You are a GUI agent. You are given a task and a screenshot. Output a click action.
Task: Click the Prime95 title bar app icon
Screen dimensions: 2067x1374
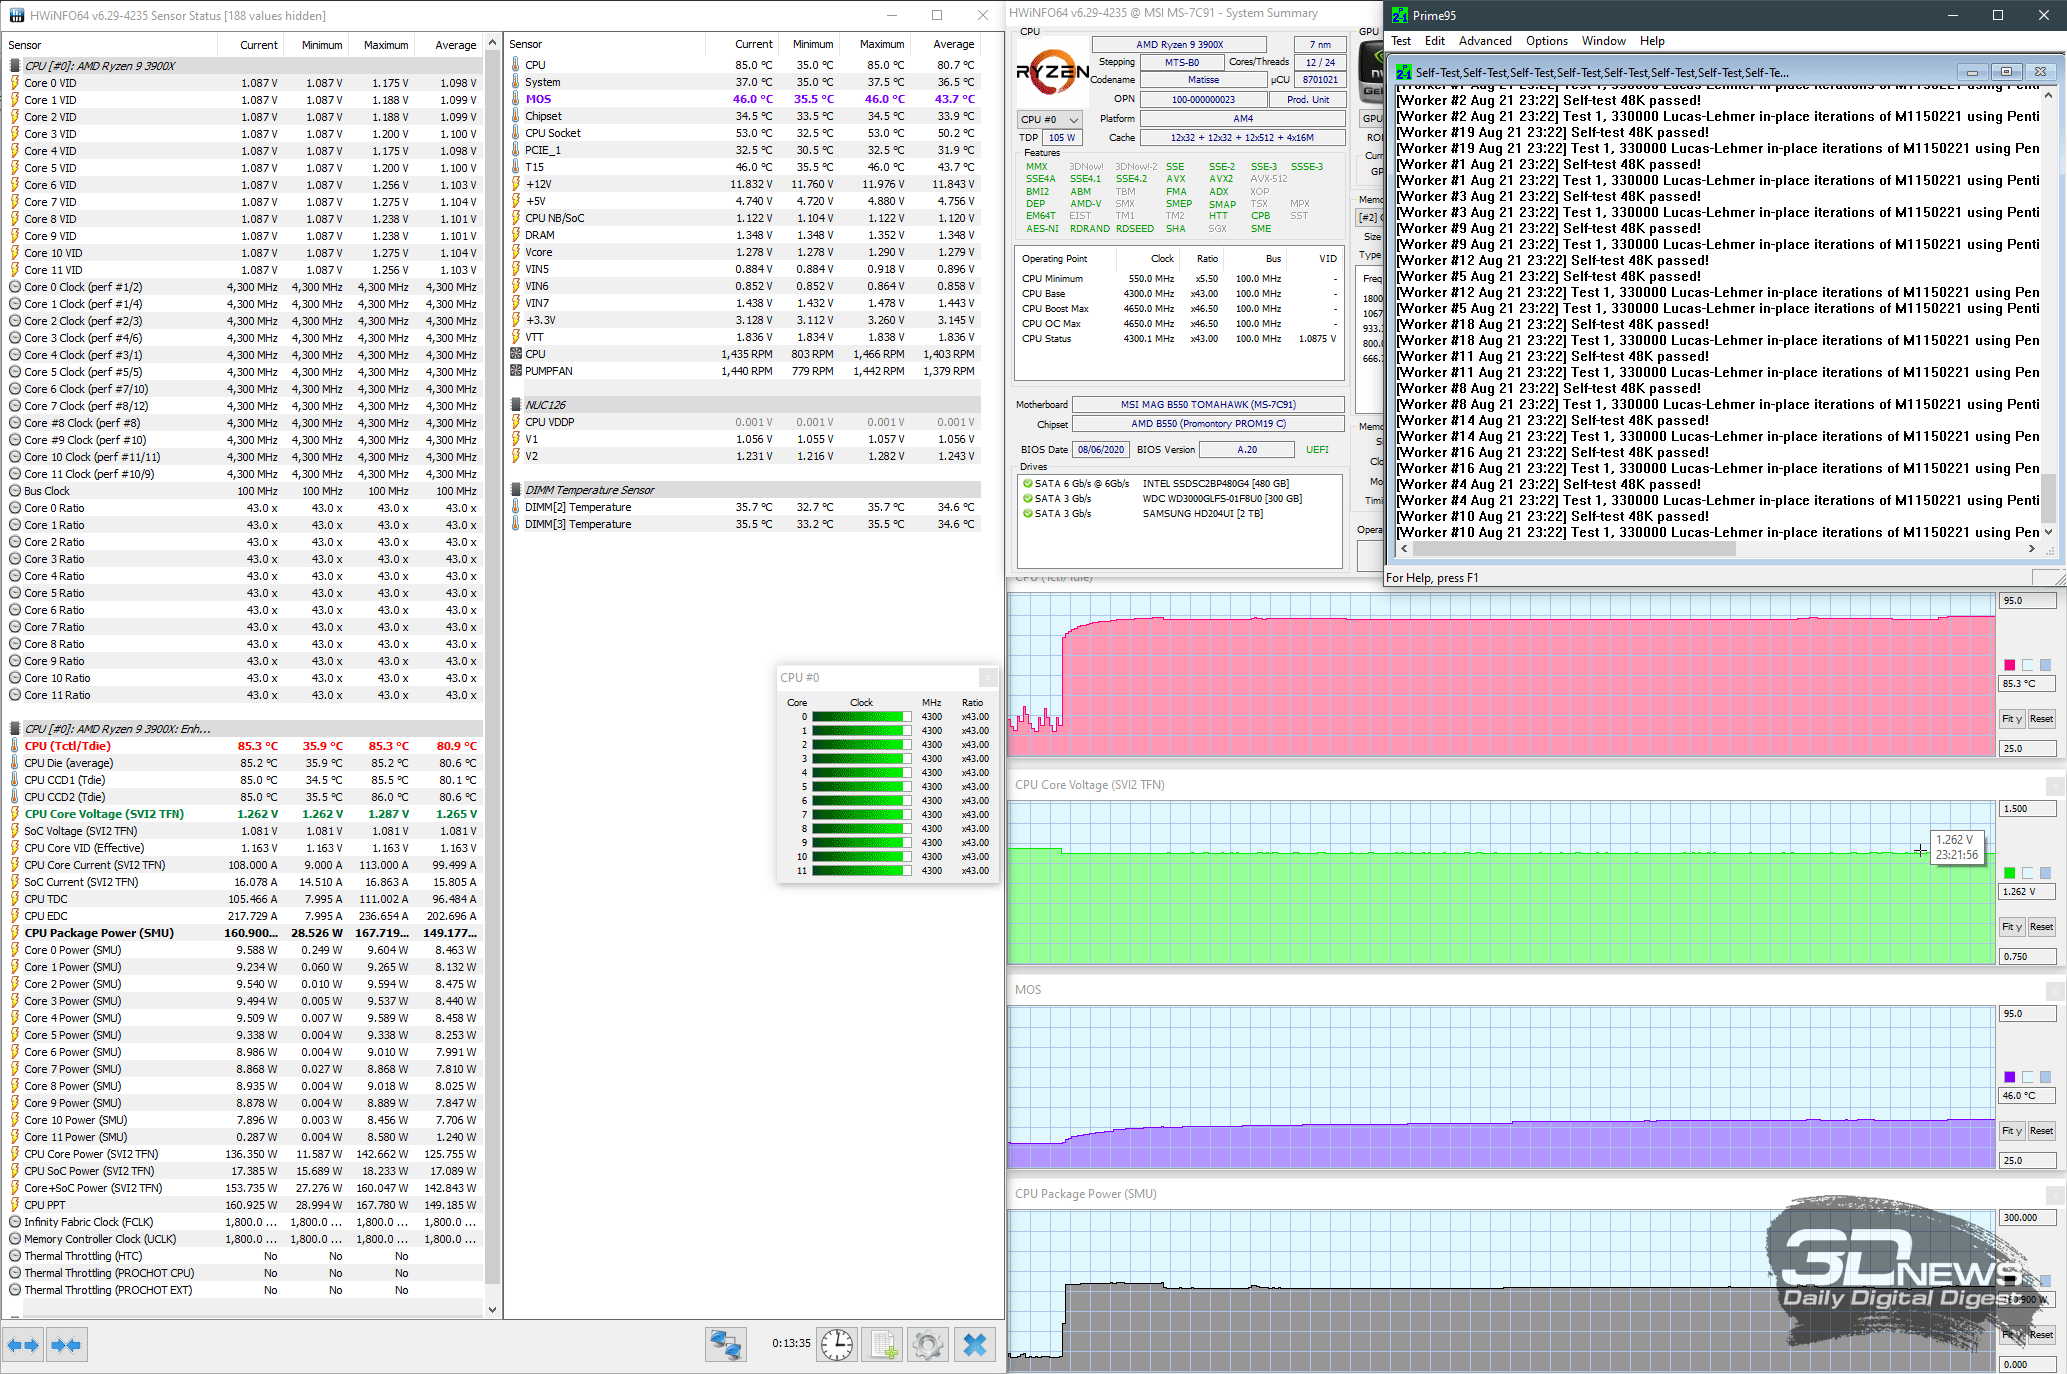1400,15
